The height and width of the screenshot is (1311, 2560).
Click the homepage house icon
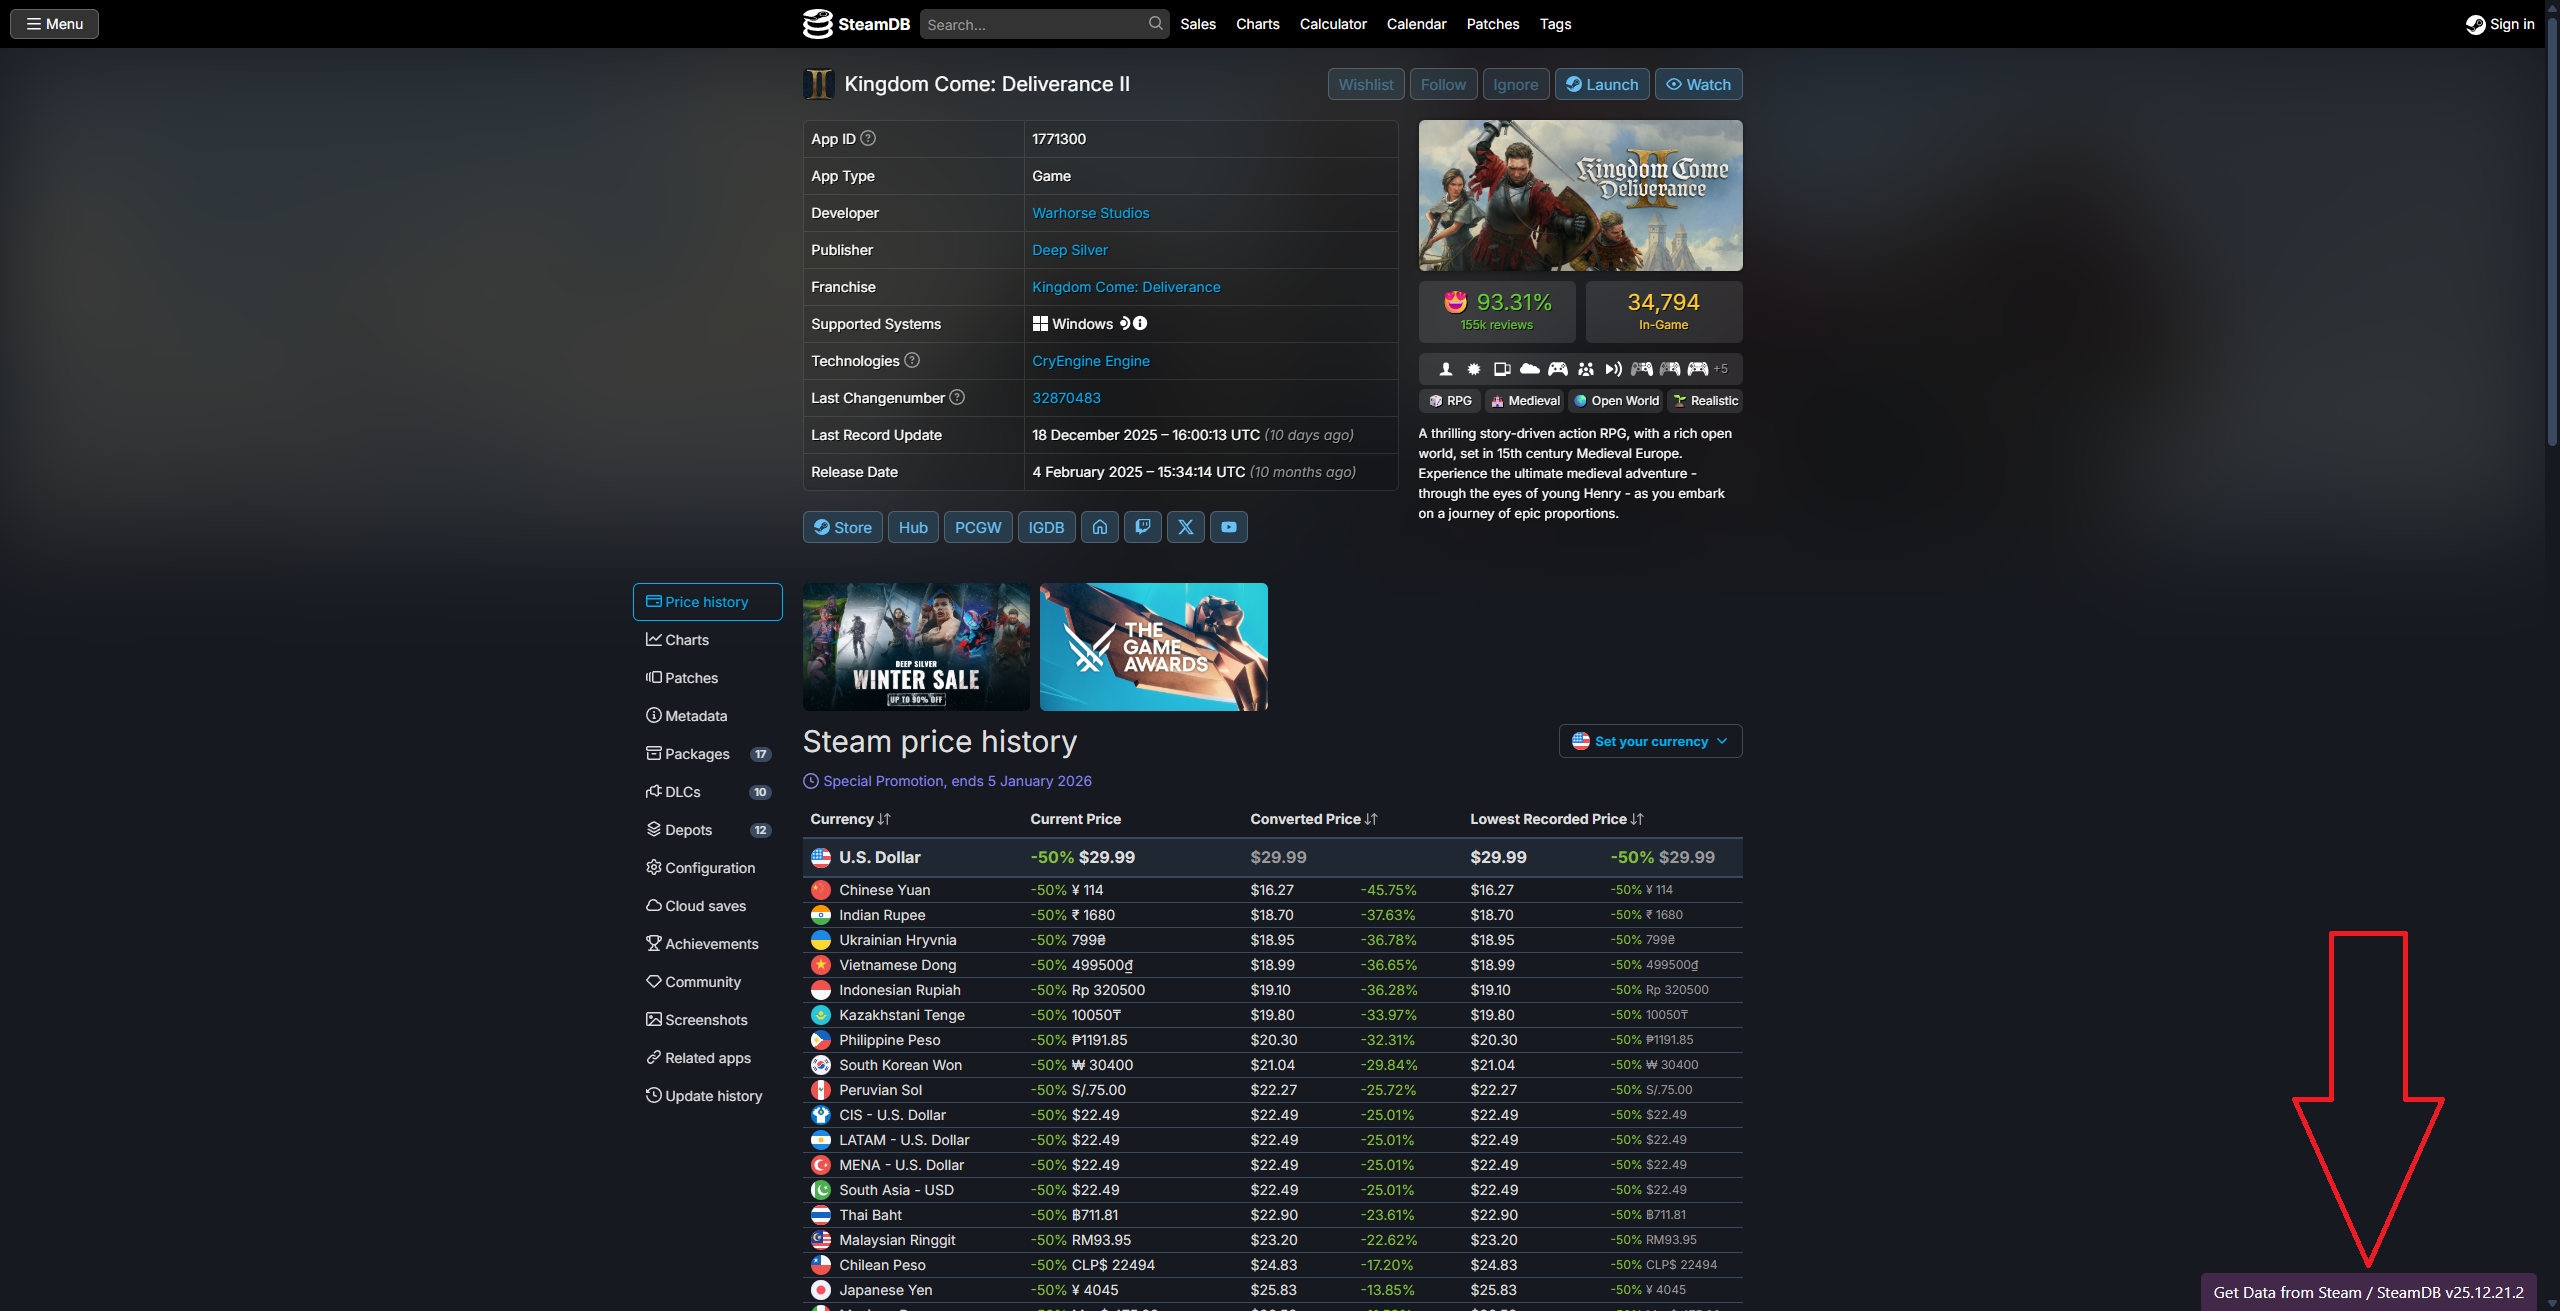tap(1099, 527)
